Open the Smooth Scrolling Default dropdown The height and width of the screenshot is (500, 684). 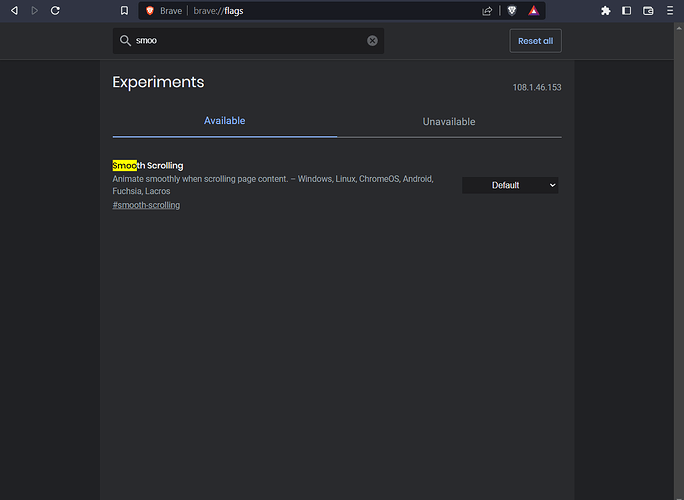coord(510,185)
